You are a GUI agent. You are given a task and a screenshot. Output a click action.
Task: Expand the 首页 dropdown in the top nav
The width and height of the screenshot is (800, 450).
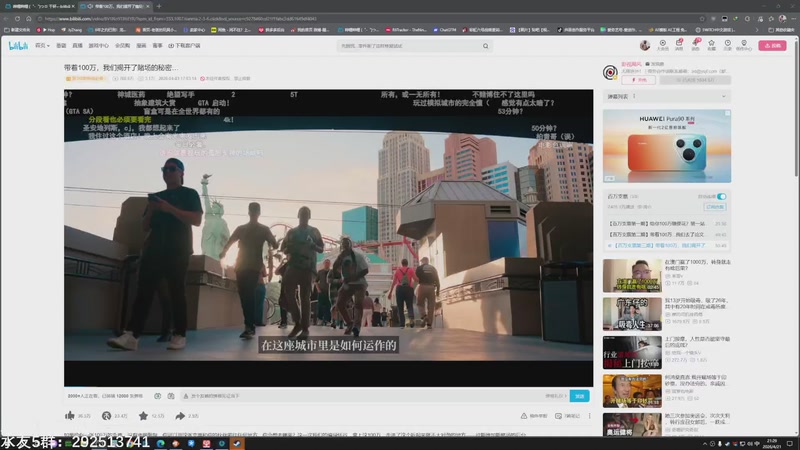(x=42, y=46)
